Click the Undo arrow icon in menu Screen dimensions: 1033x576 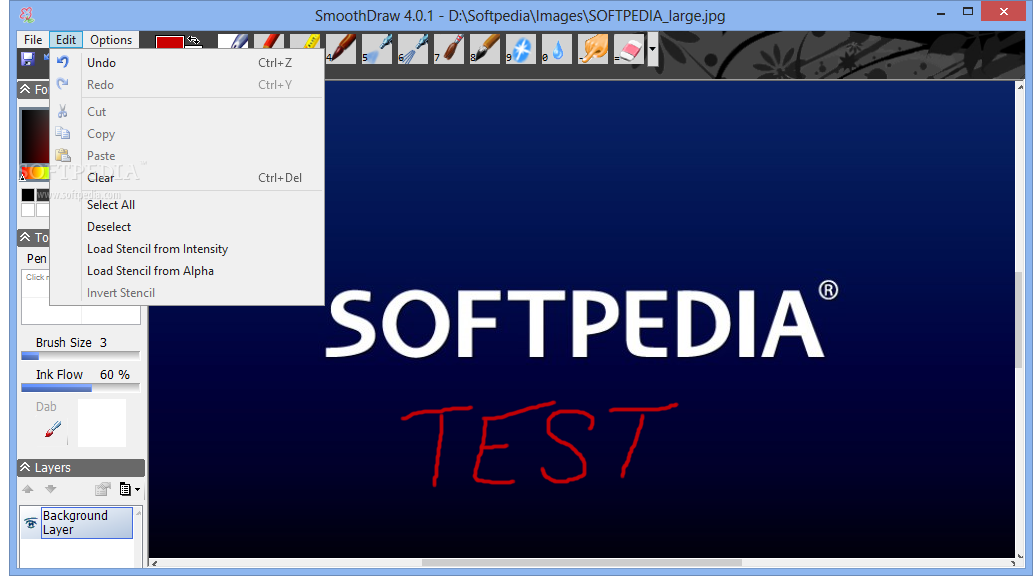(63, 62)
